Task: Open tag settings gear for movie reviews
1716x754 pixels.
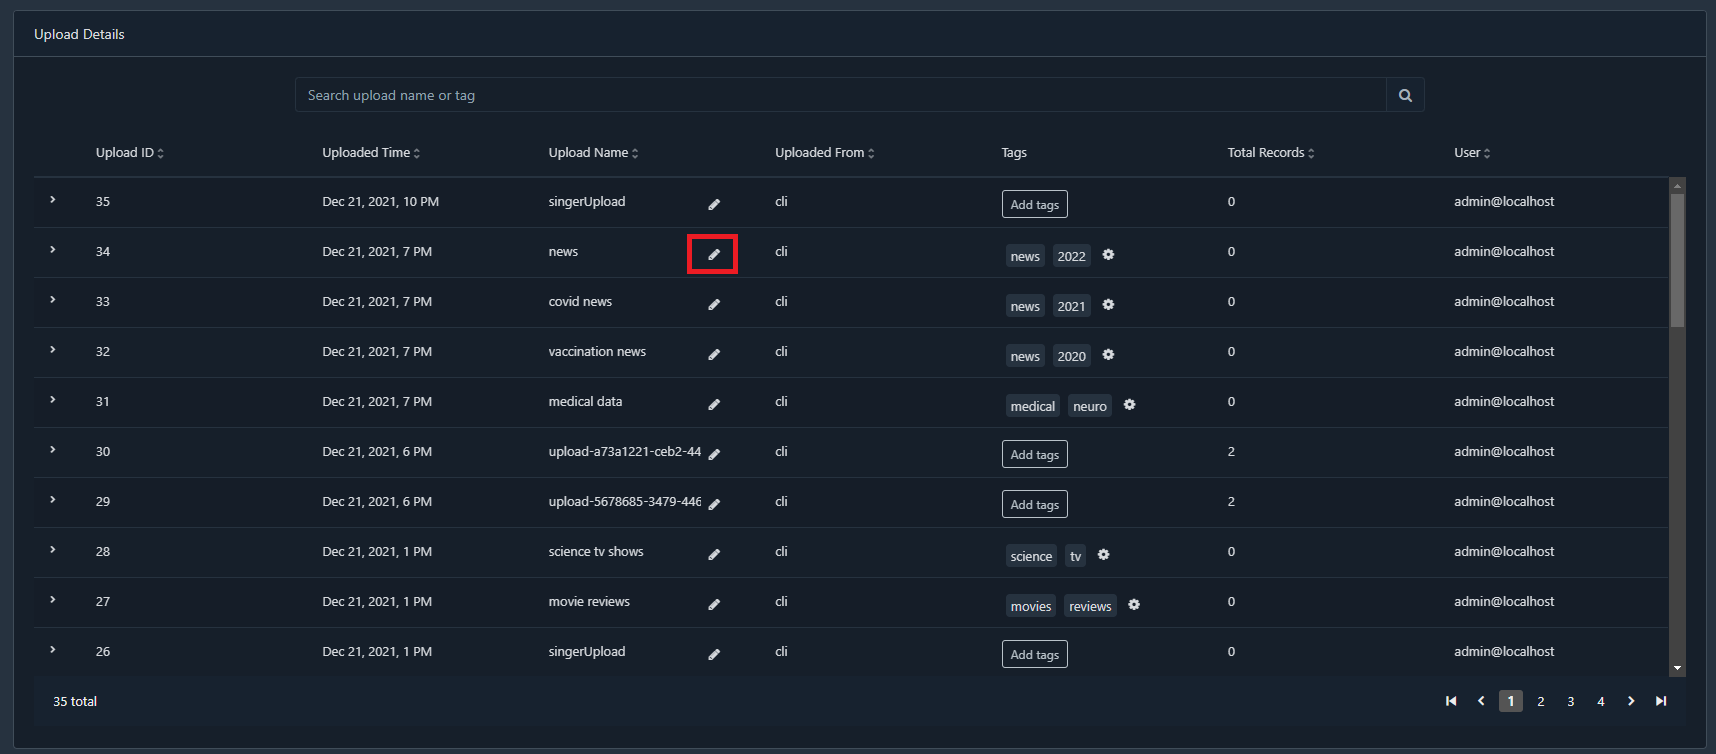Action: pyautogui.click(x=1134, y=605)
